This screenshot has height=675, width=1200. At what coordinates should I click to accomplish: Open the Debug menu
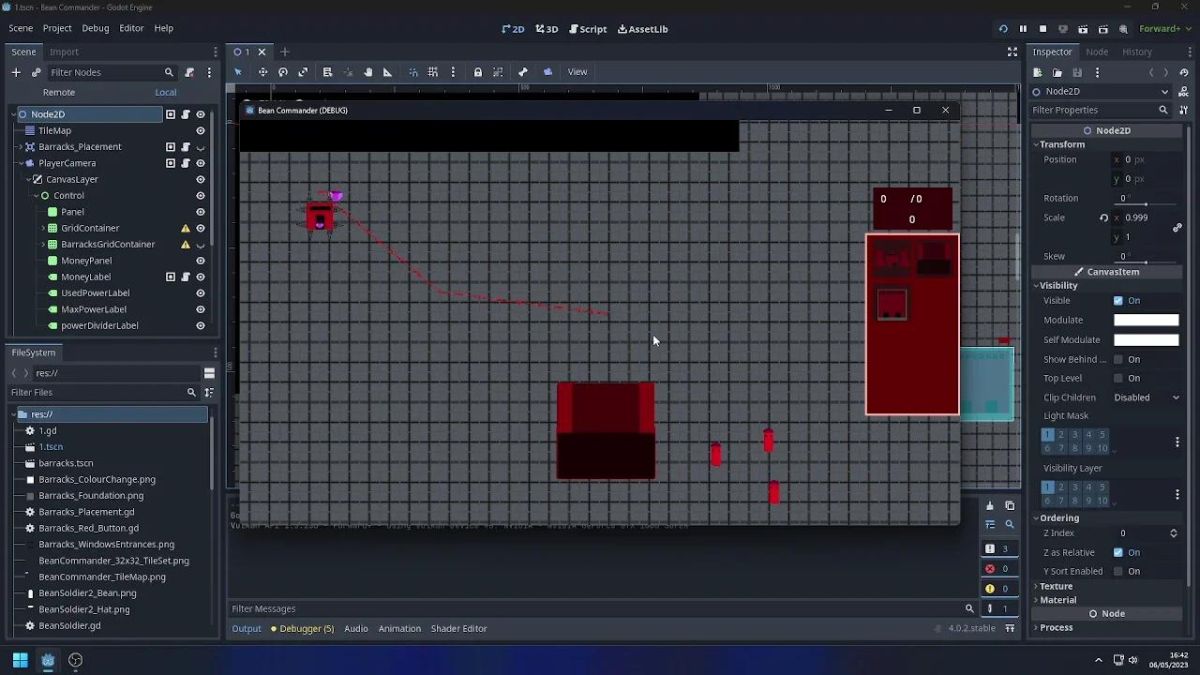coord(95,29)
